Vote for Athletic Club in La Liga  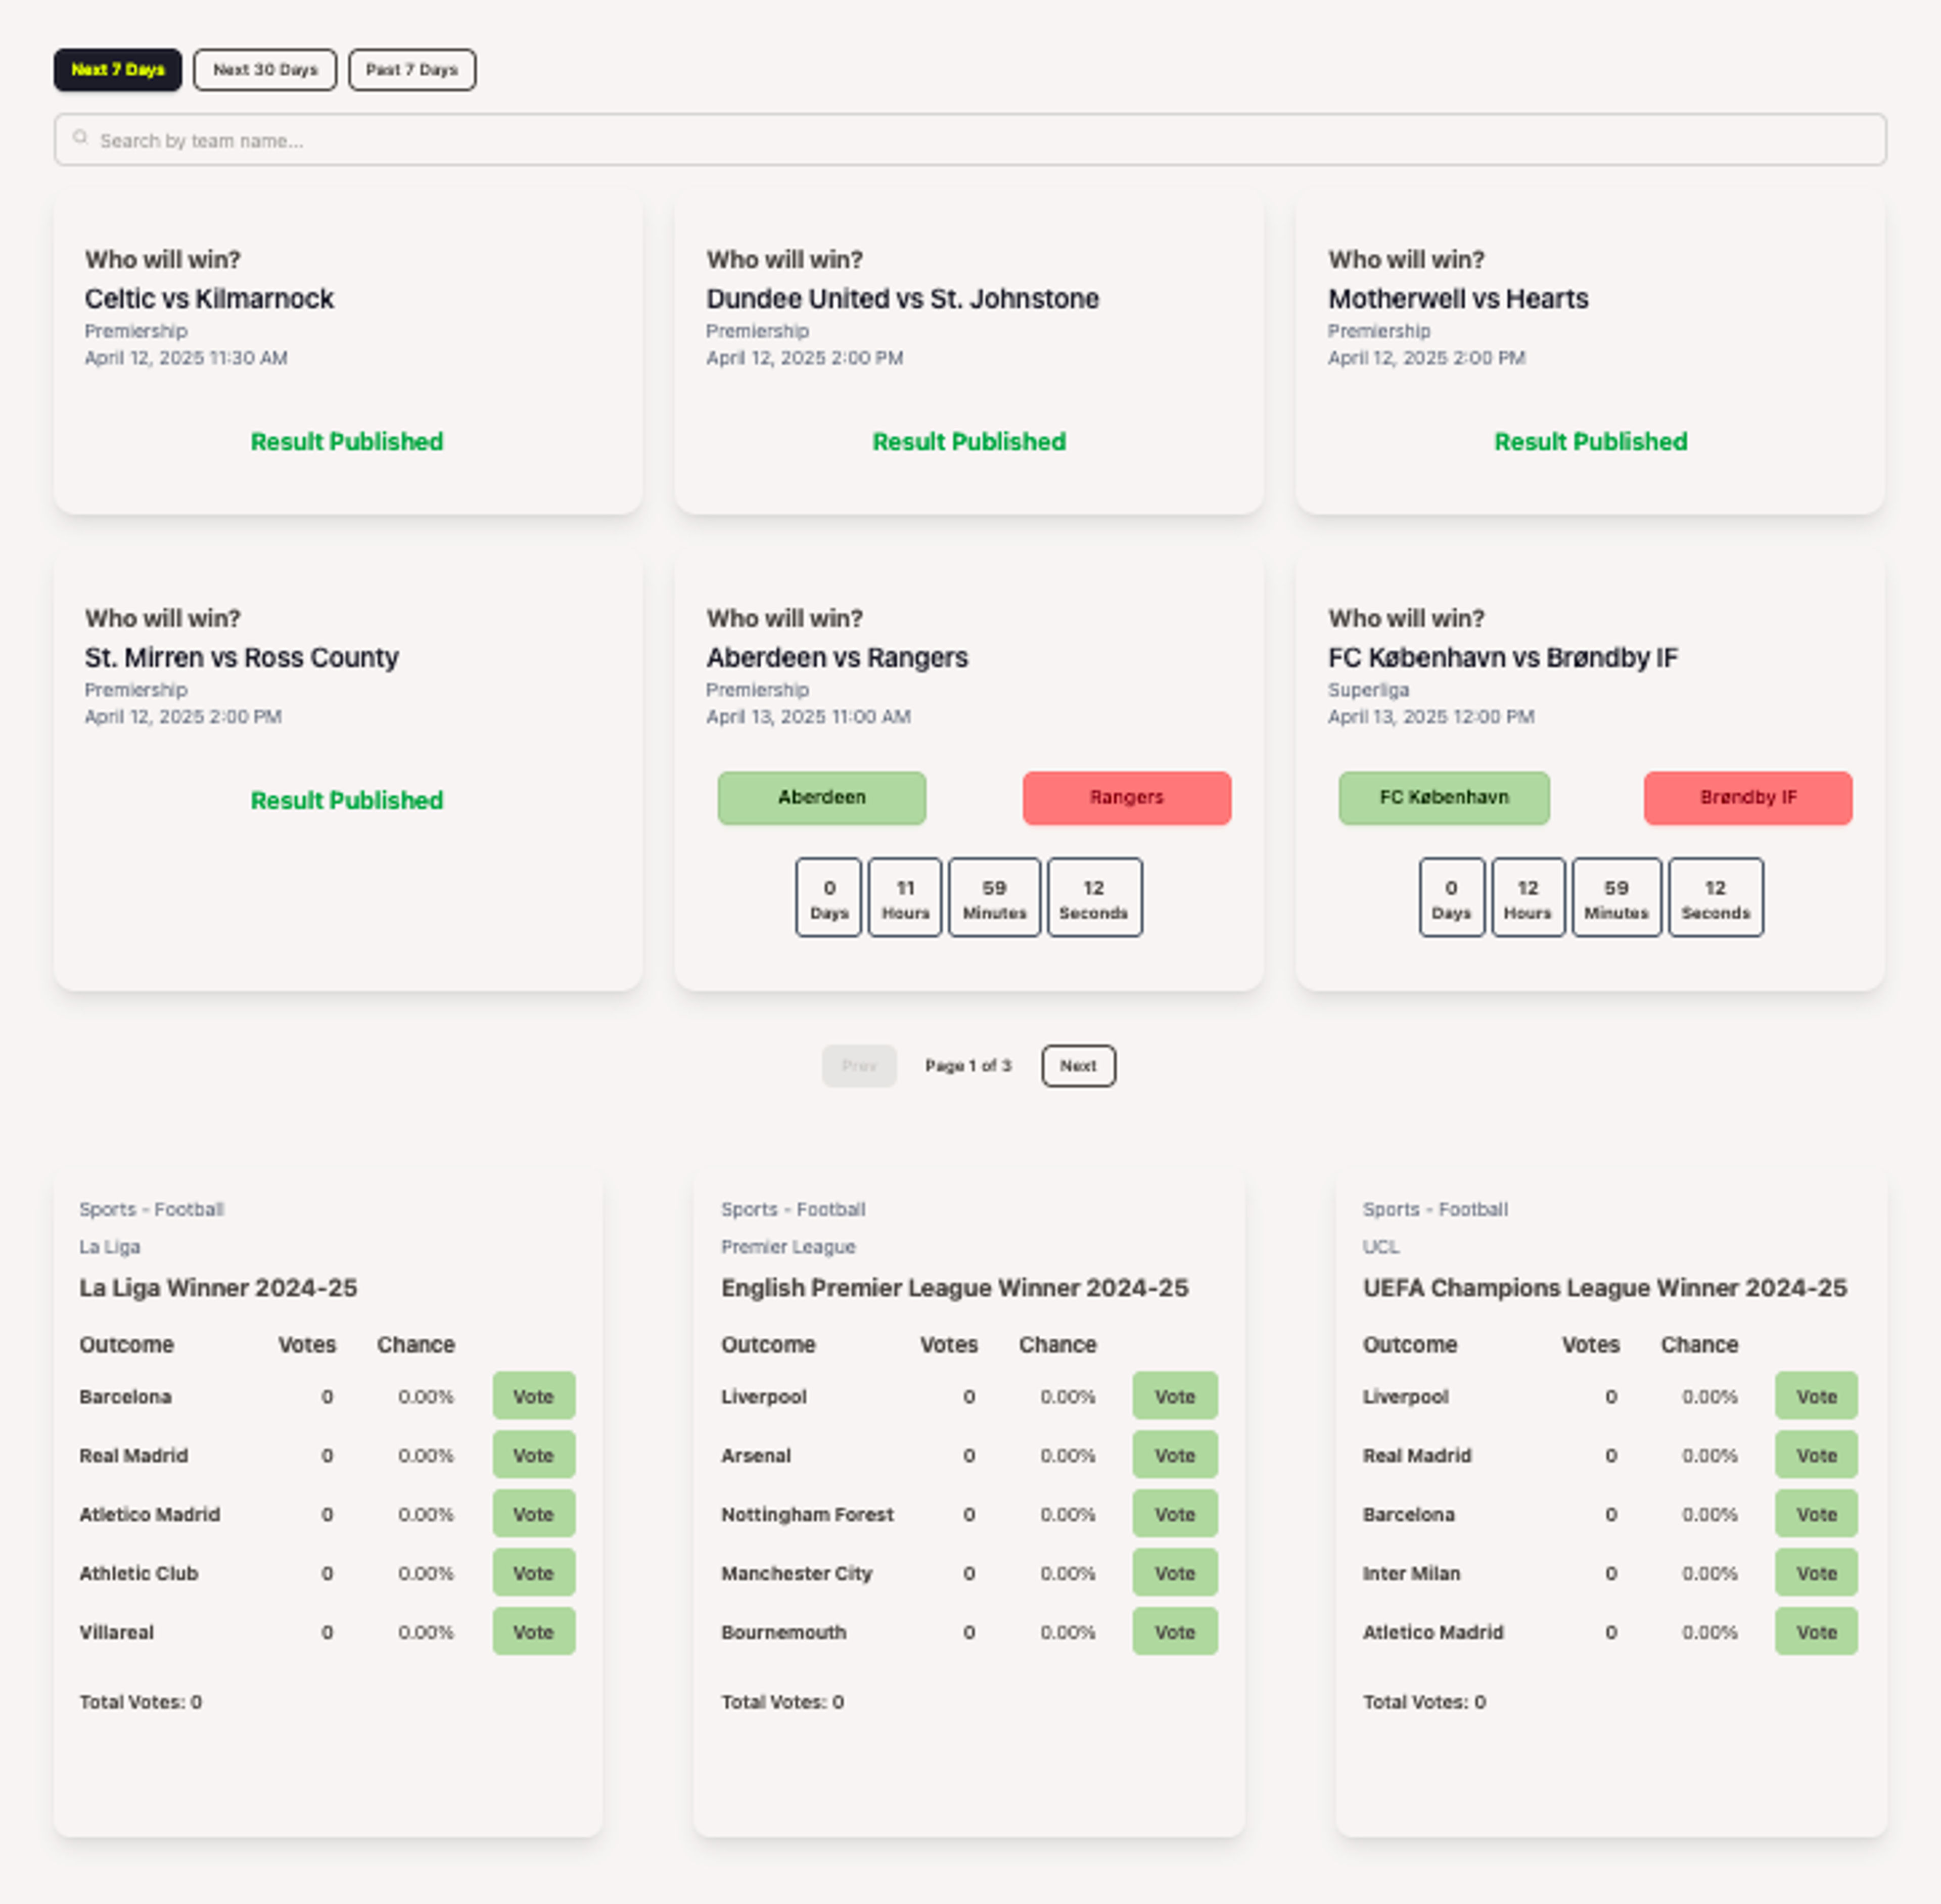coord(534,1573)
